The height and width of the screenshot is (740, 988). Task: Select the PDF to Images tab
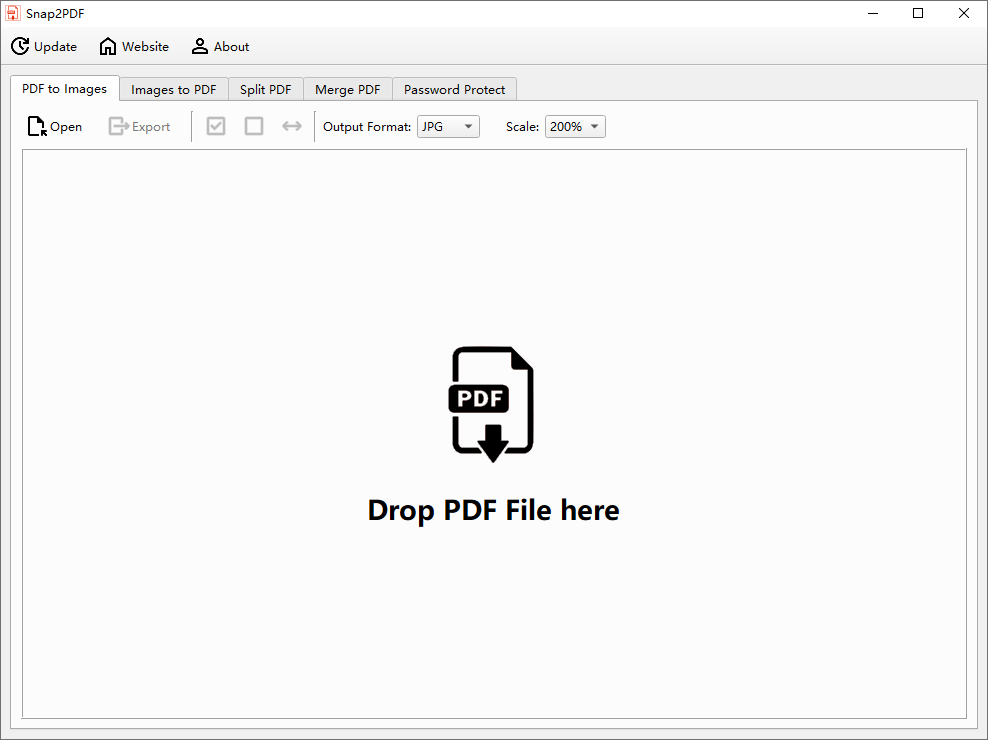click(65, 89)
